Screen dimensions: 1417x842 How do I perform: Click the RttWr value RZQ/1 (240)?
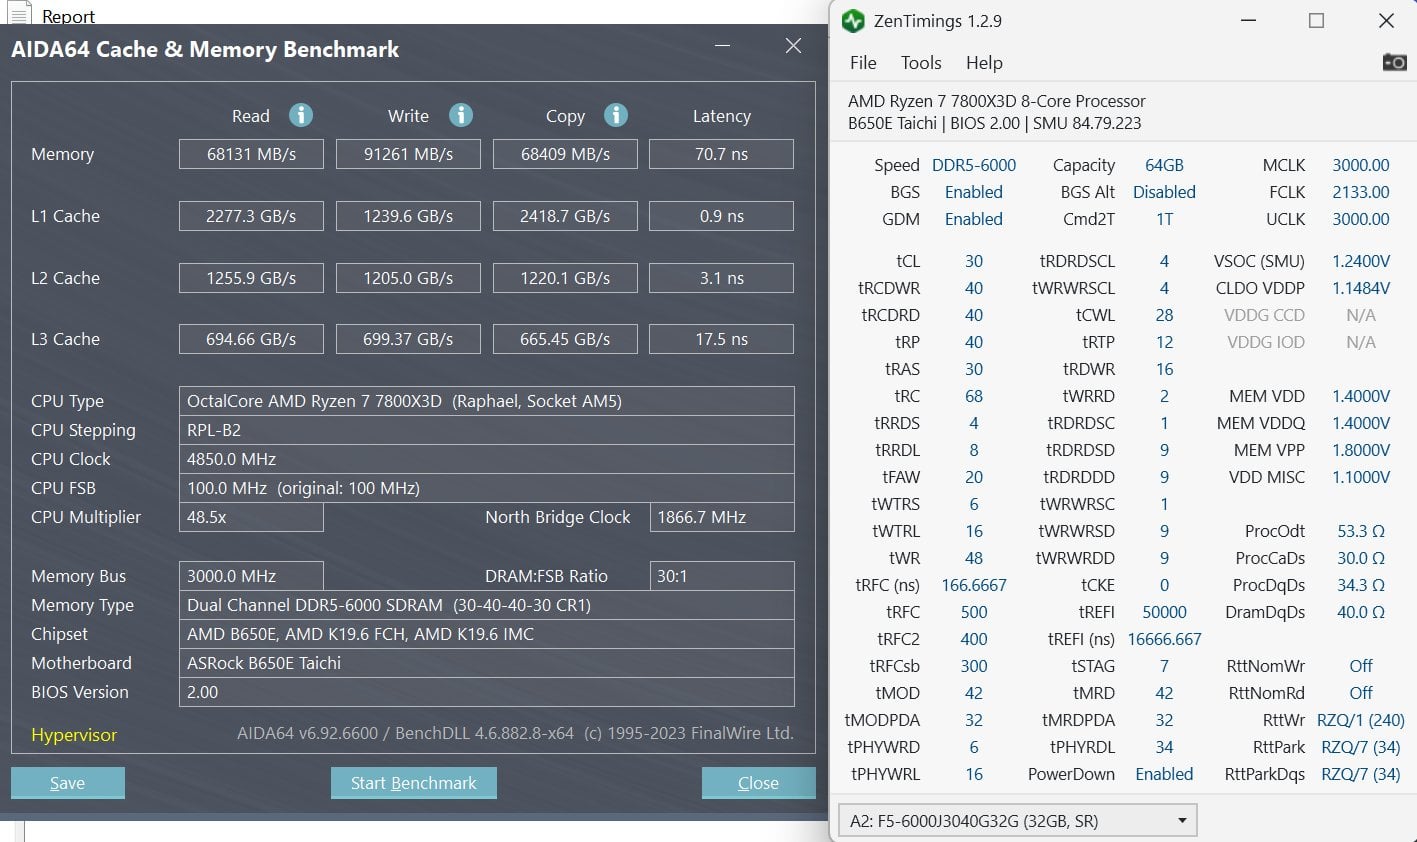(1361, 720)
